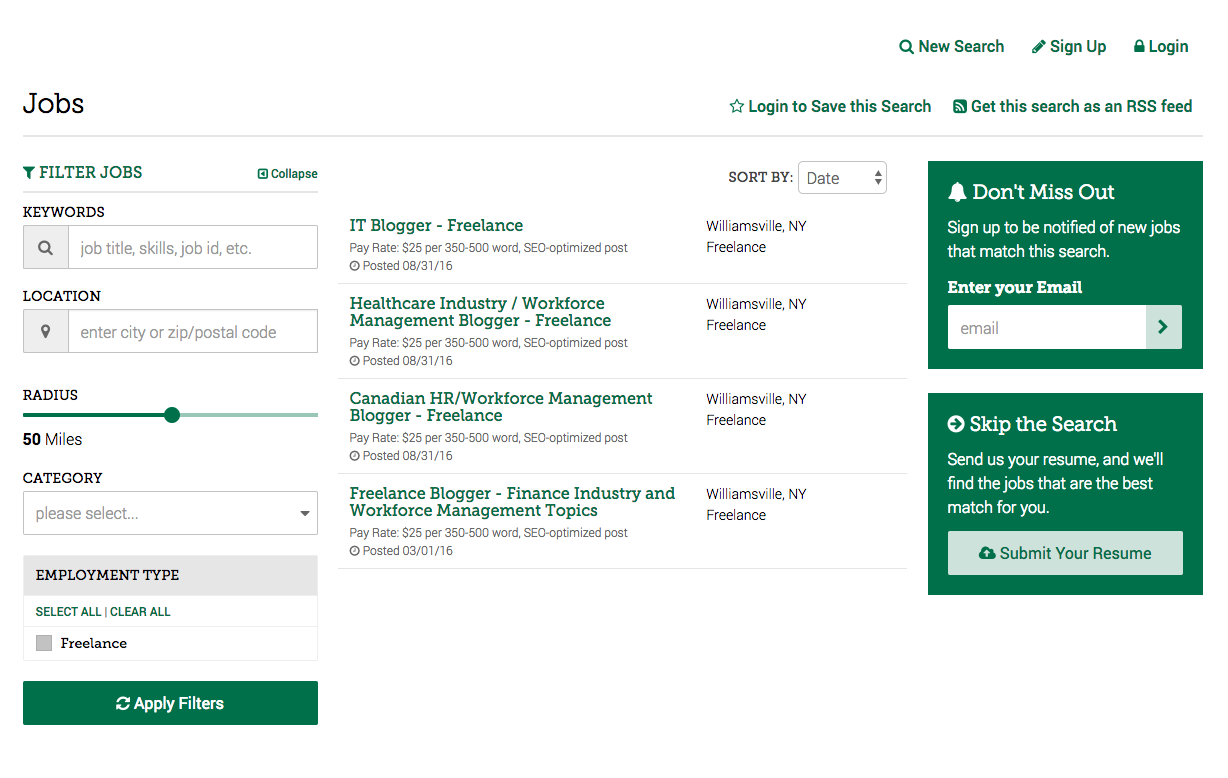Click the refresh icon on Apply Filters

[123, 703]
